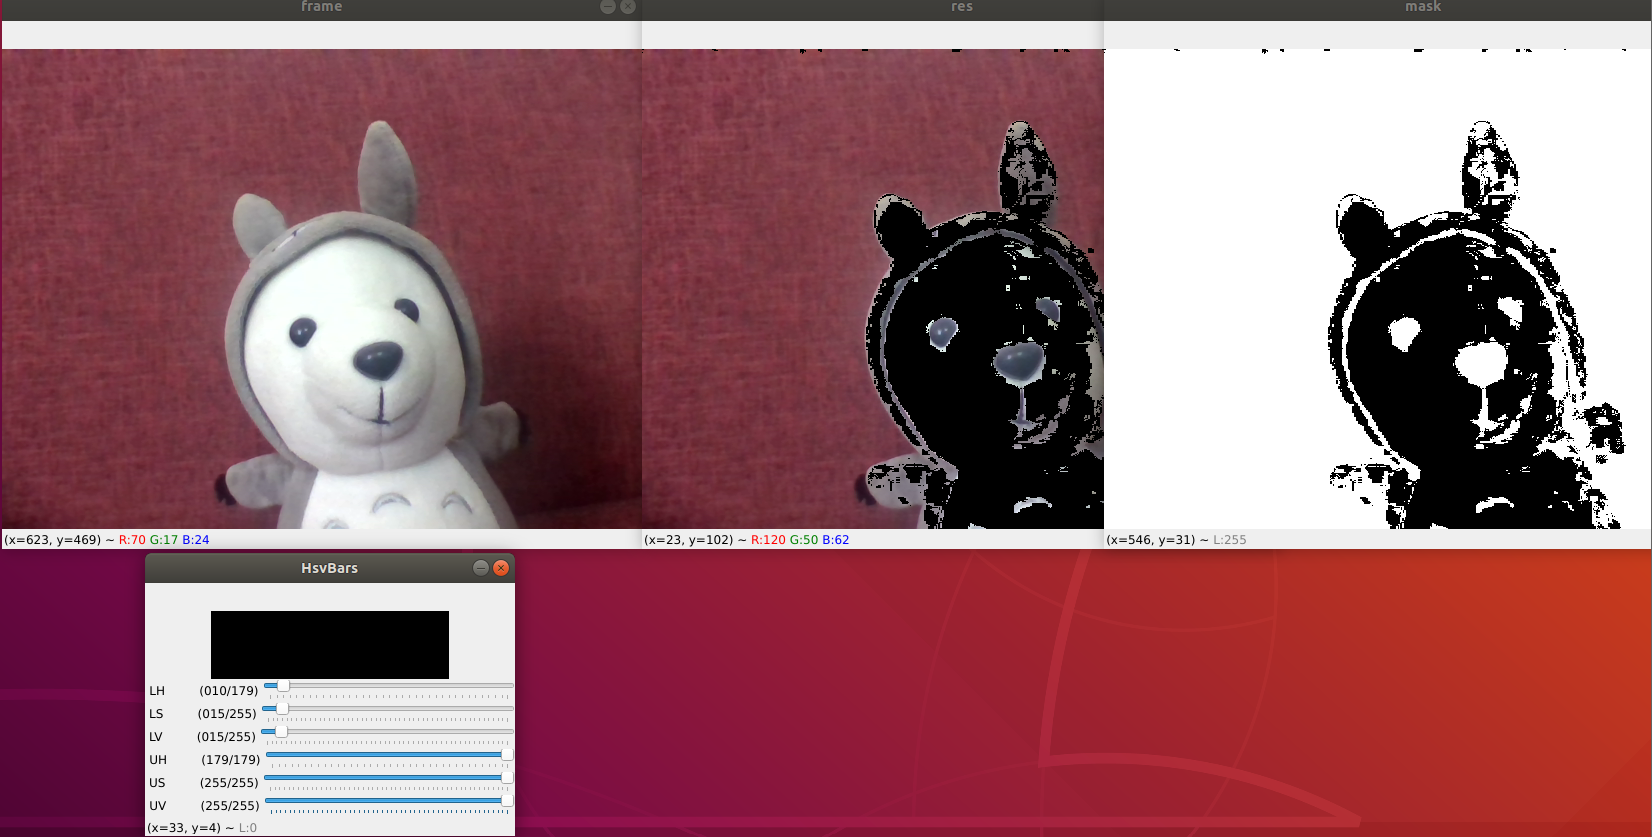
Task: Click the frame window title
Action: coord(322,6)
